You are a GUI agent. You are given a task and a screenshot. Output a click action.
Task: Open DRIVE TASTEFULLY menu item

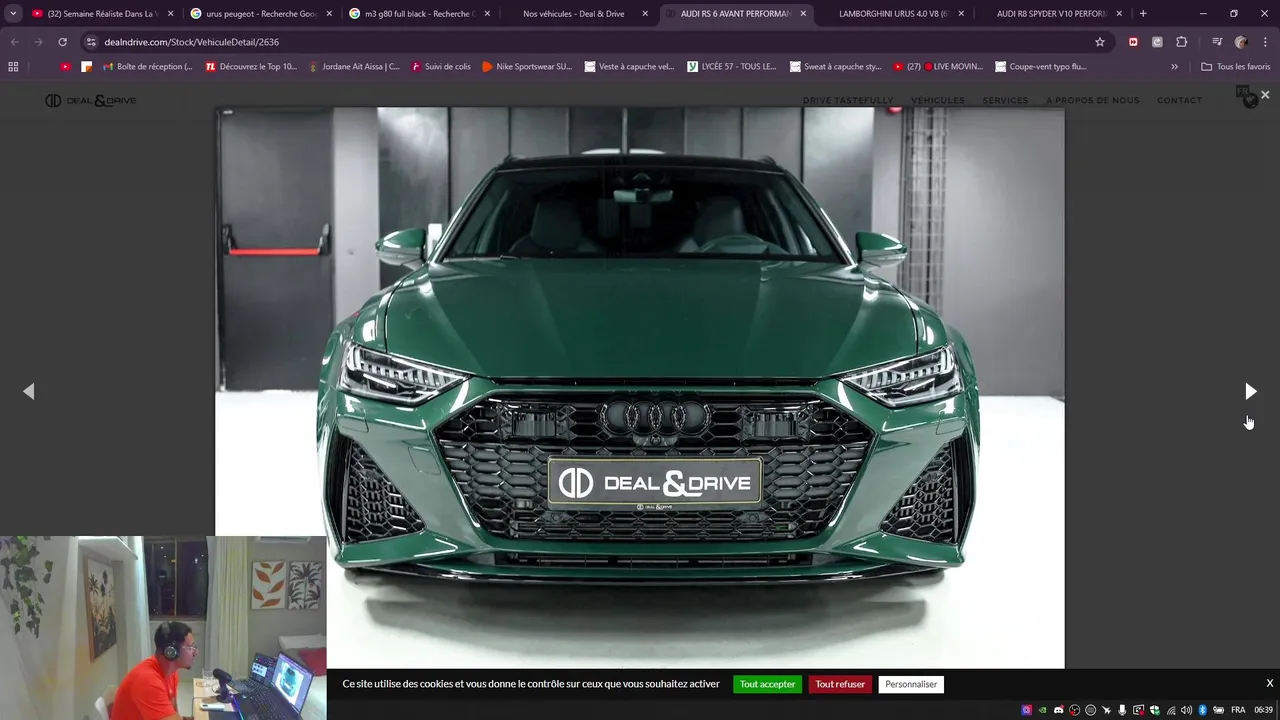(x=848, y=100)
